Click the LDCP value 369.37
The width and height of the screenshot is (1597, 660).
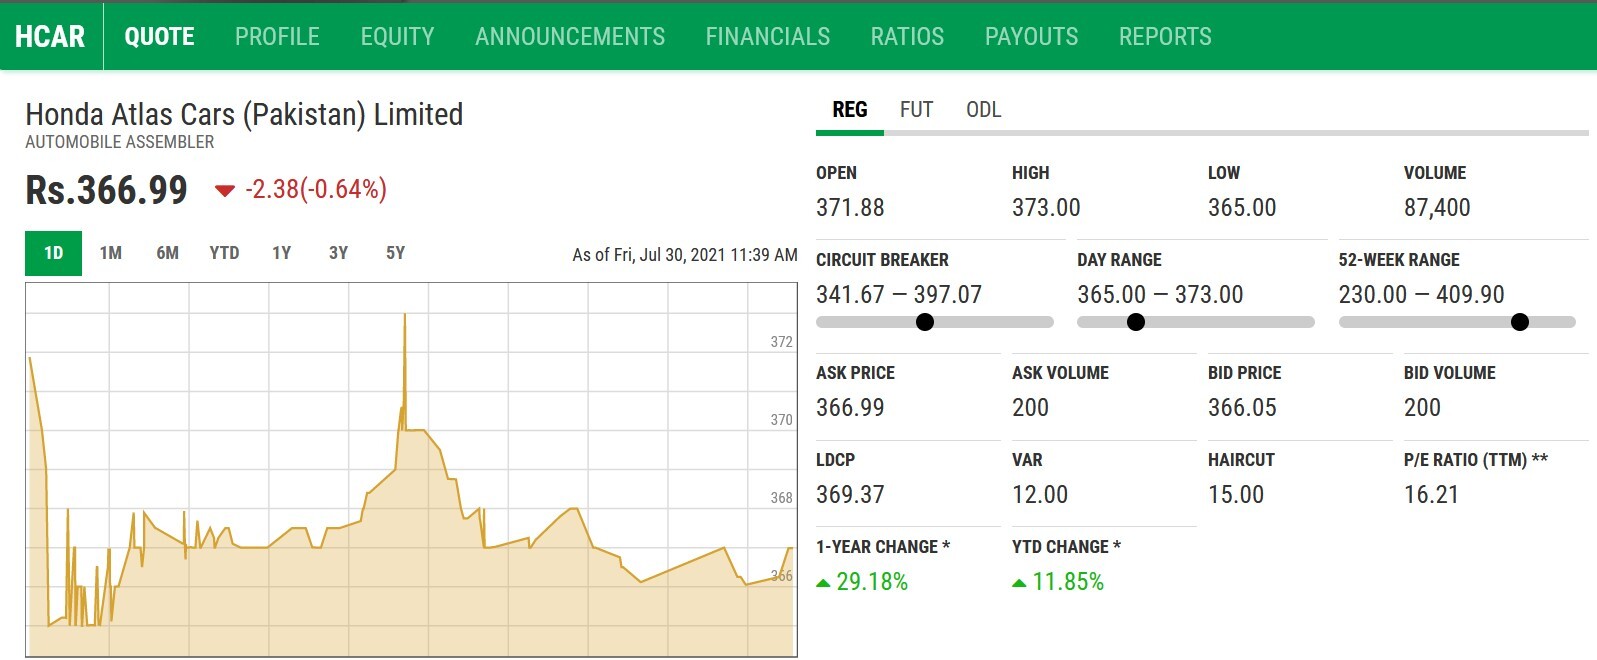click(x=850, y=495)
